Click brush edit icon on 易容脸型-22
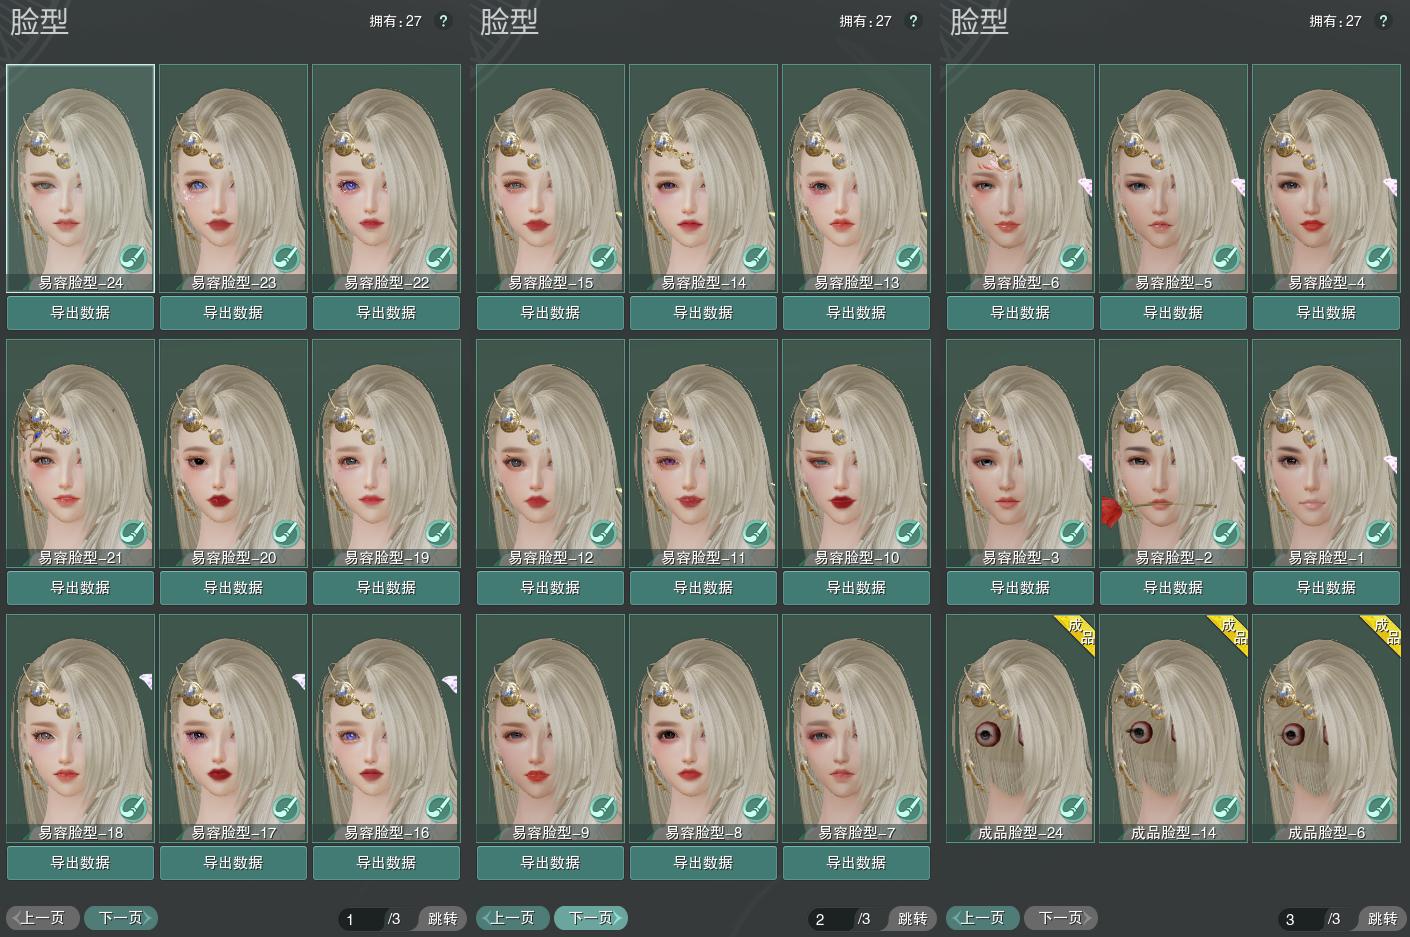Image resolution: width=1410 pixels, height=937 pixels. 439,259
